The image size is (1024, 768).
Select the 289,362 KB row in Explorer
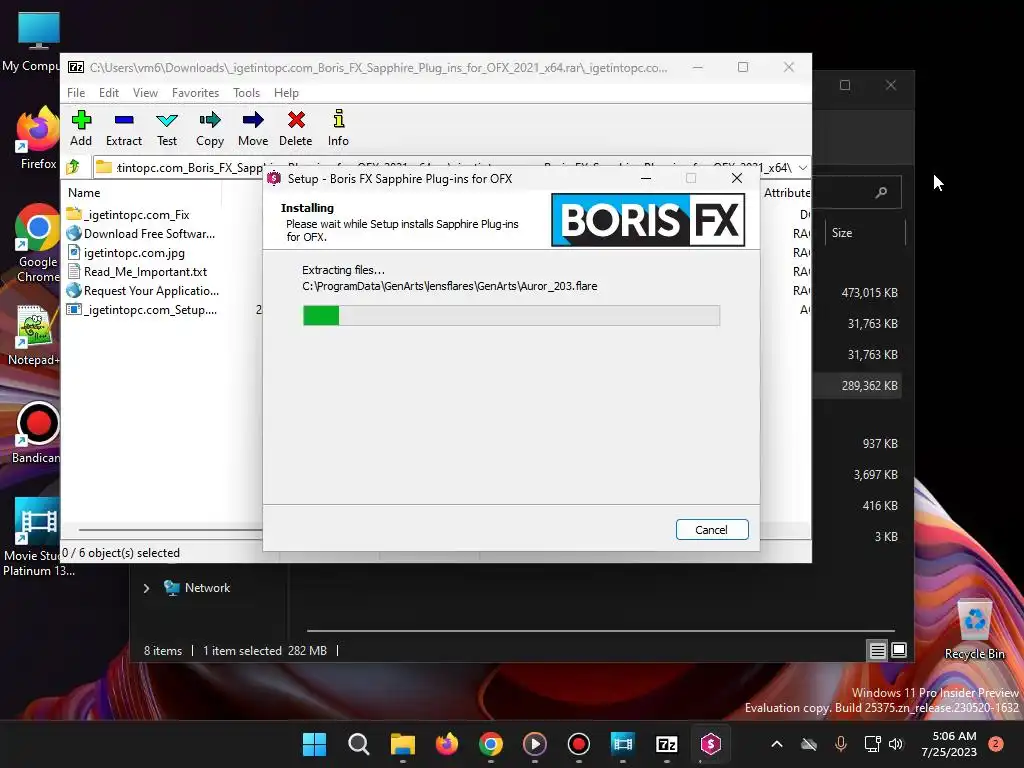click(x=858, y=385)
